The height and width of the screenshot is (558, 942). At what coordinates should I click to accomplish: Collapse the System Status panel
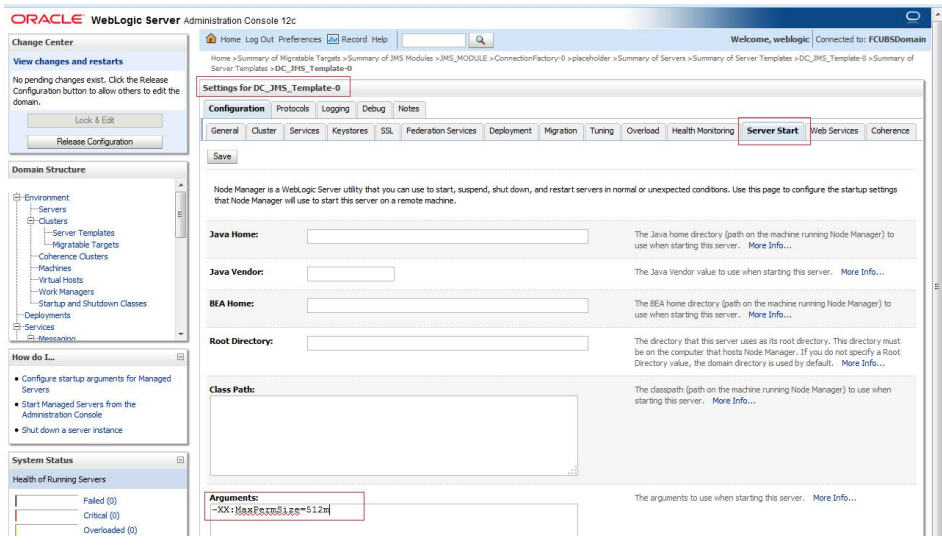point(180,460)
